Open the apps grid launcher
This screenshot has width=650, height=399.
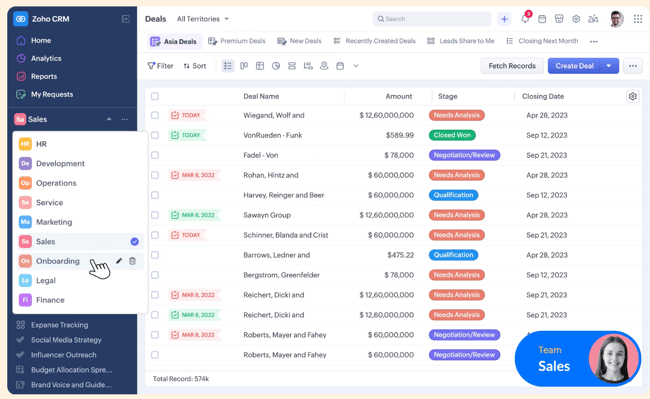click(638, 19)
